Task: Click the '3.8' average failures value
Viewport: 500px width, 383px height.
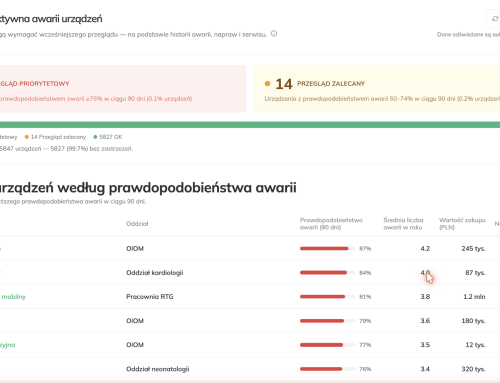Action: (425, 297)
